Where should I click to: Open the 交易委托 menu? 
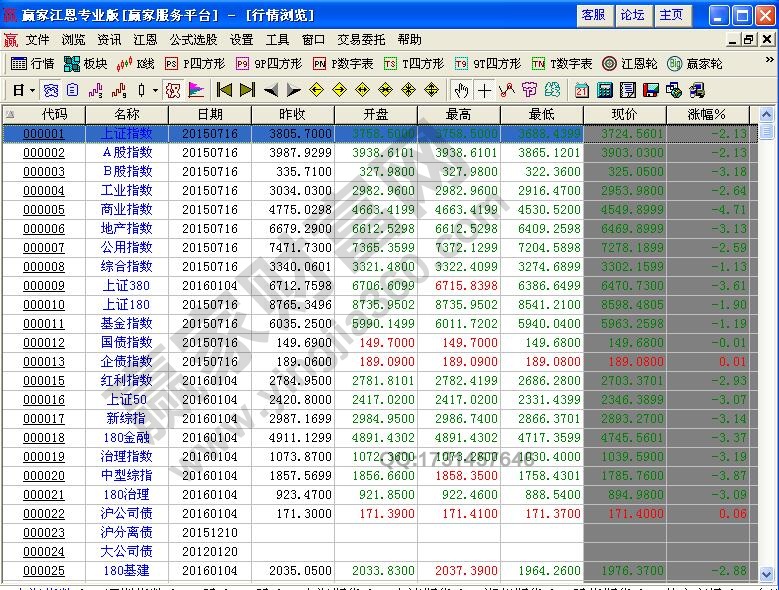coord(360,40)
